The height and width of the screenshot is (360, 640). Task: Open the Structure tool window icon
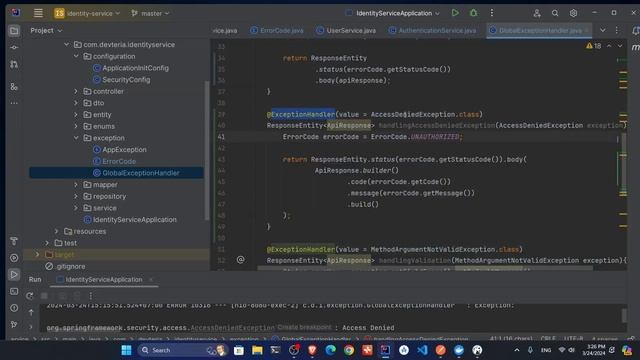[14, 87]
